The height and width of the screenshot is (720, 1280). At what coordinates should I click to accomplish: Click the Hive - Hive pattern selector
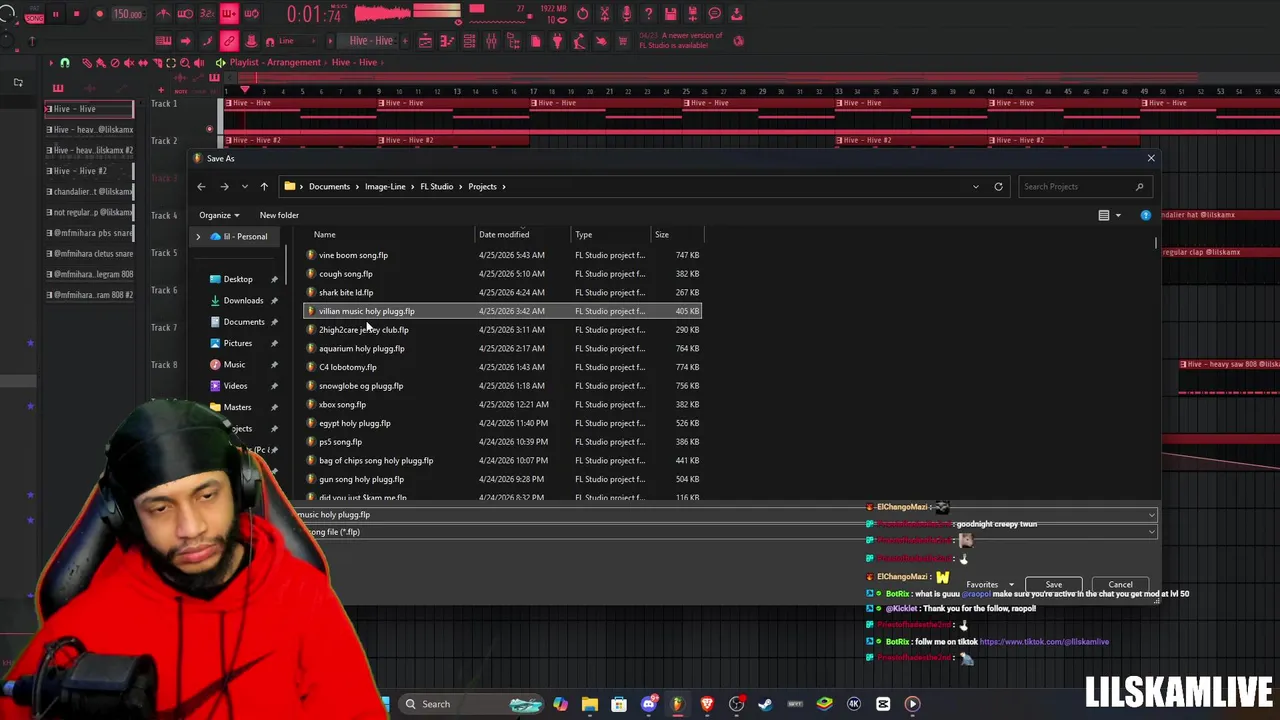tap(371, 41)
